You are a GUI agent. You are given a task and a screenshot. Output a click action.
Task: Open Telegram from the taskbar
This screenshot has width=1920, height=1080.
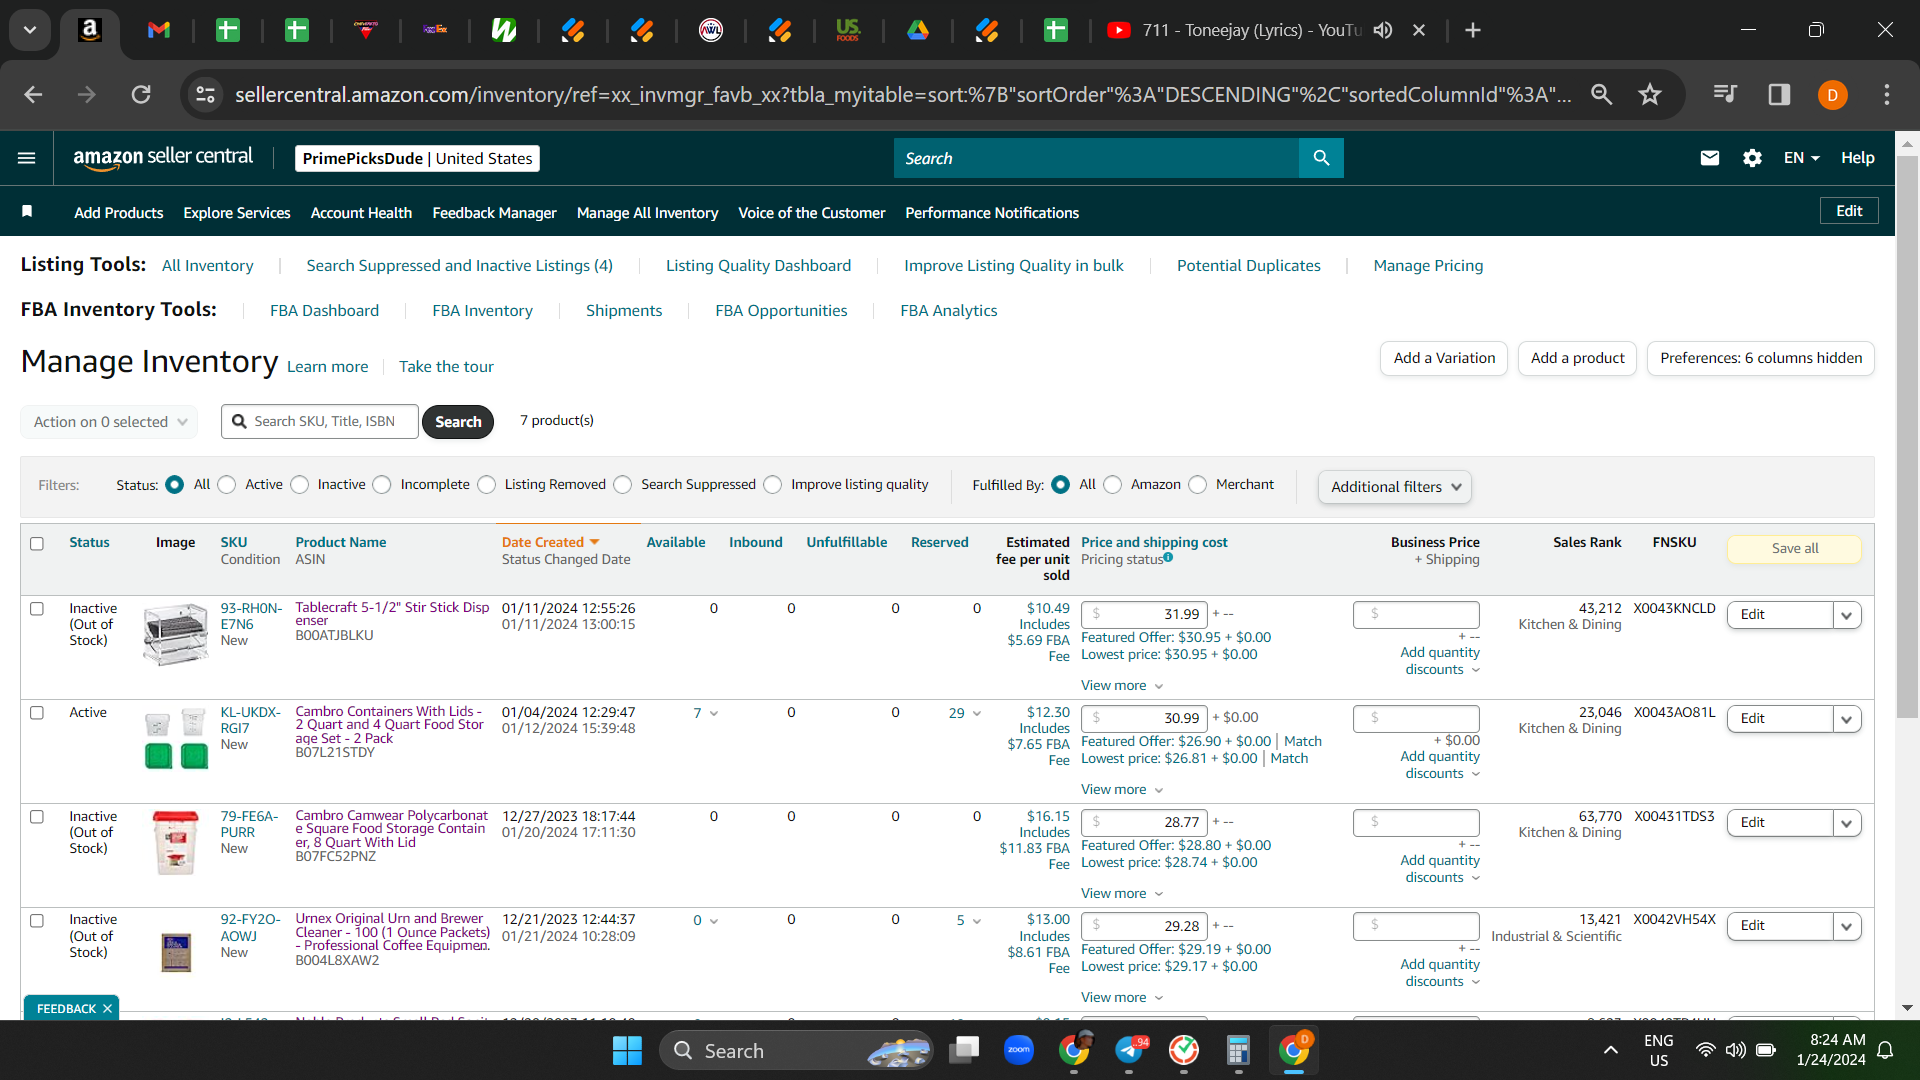tap(1129, 1050)
